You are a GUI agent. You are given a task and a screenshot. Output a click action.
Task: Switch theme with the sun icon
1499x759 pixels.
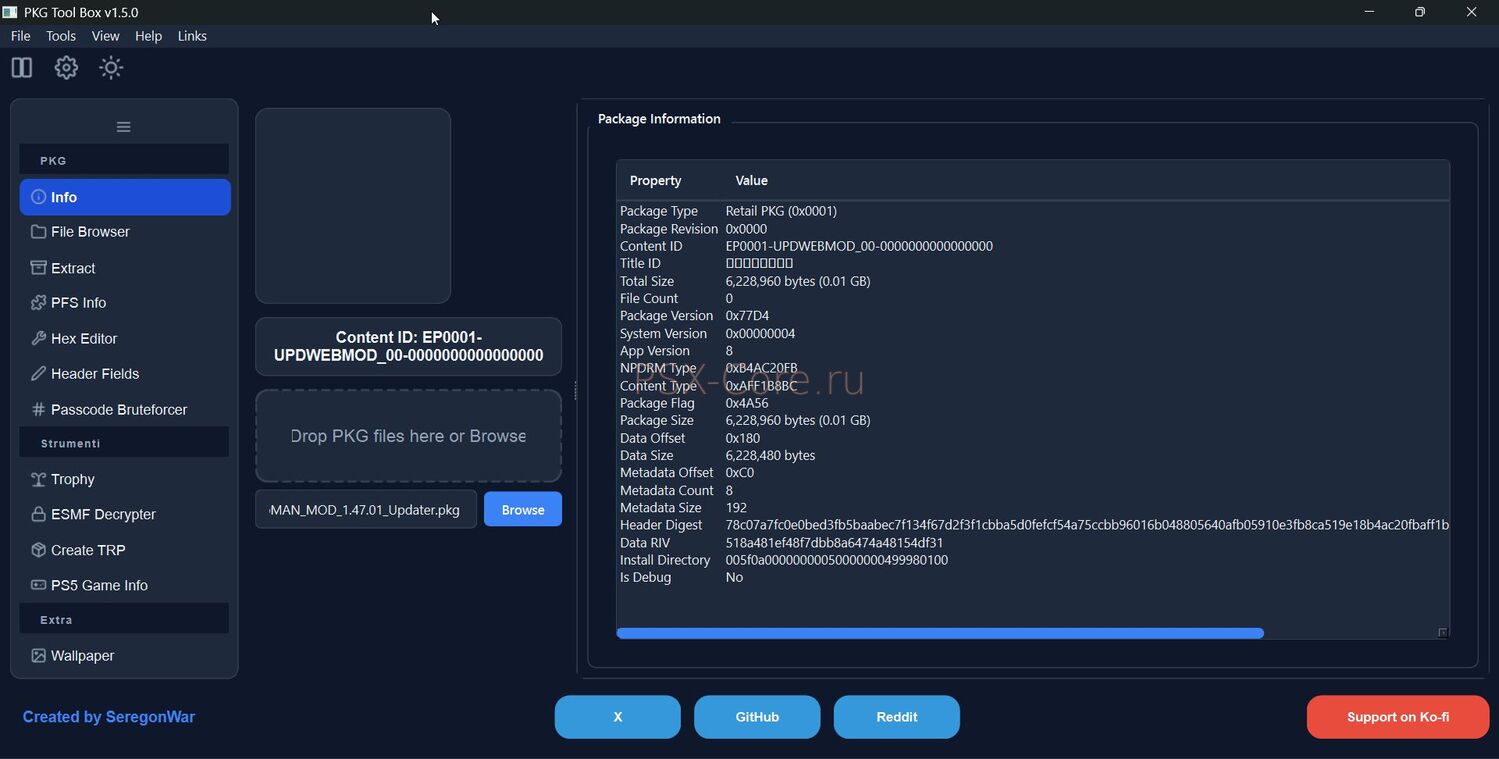click(x=111, y=68)
